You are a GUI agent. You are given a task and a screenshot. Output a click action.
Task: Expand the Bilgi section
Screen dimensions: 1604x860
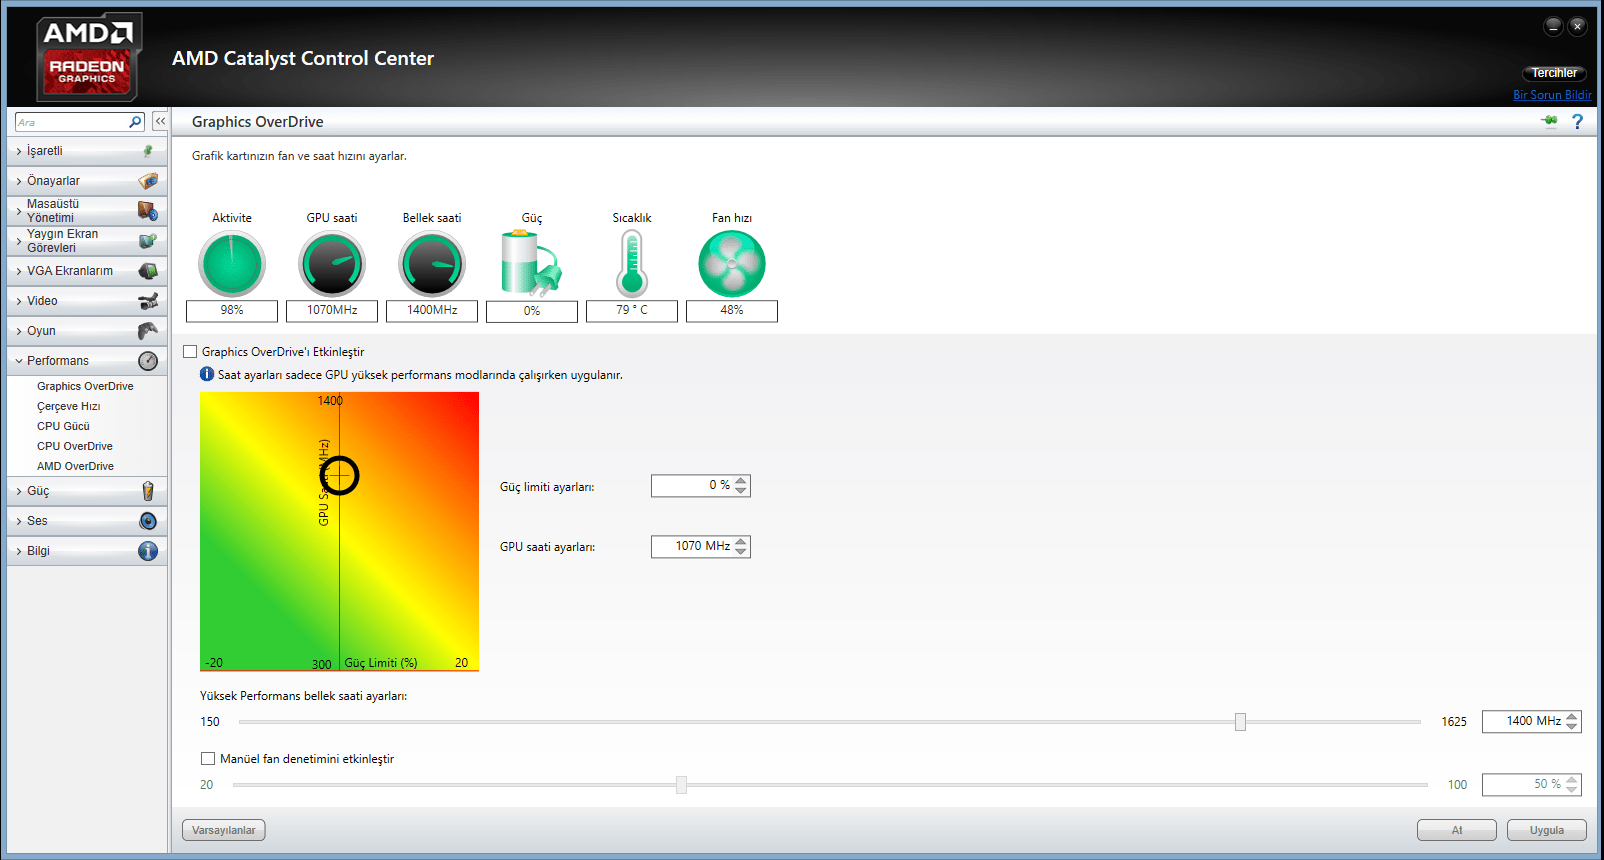tap(87, 551)
